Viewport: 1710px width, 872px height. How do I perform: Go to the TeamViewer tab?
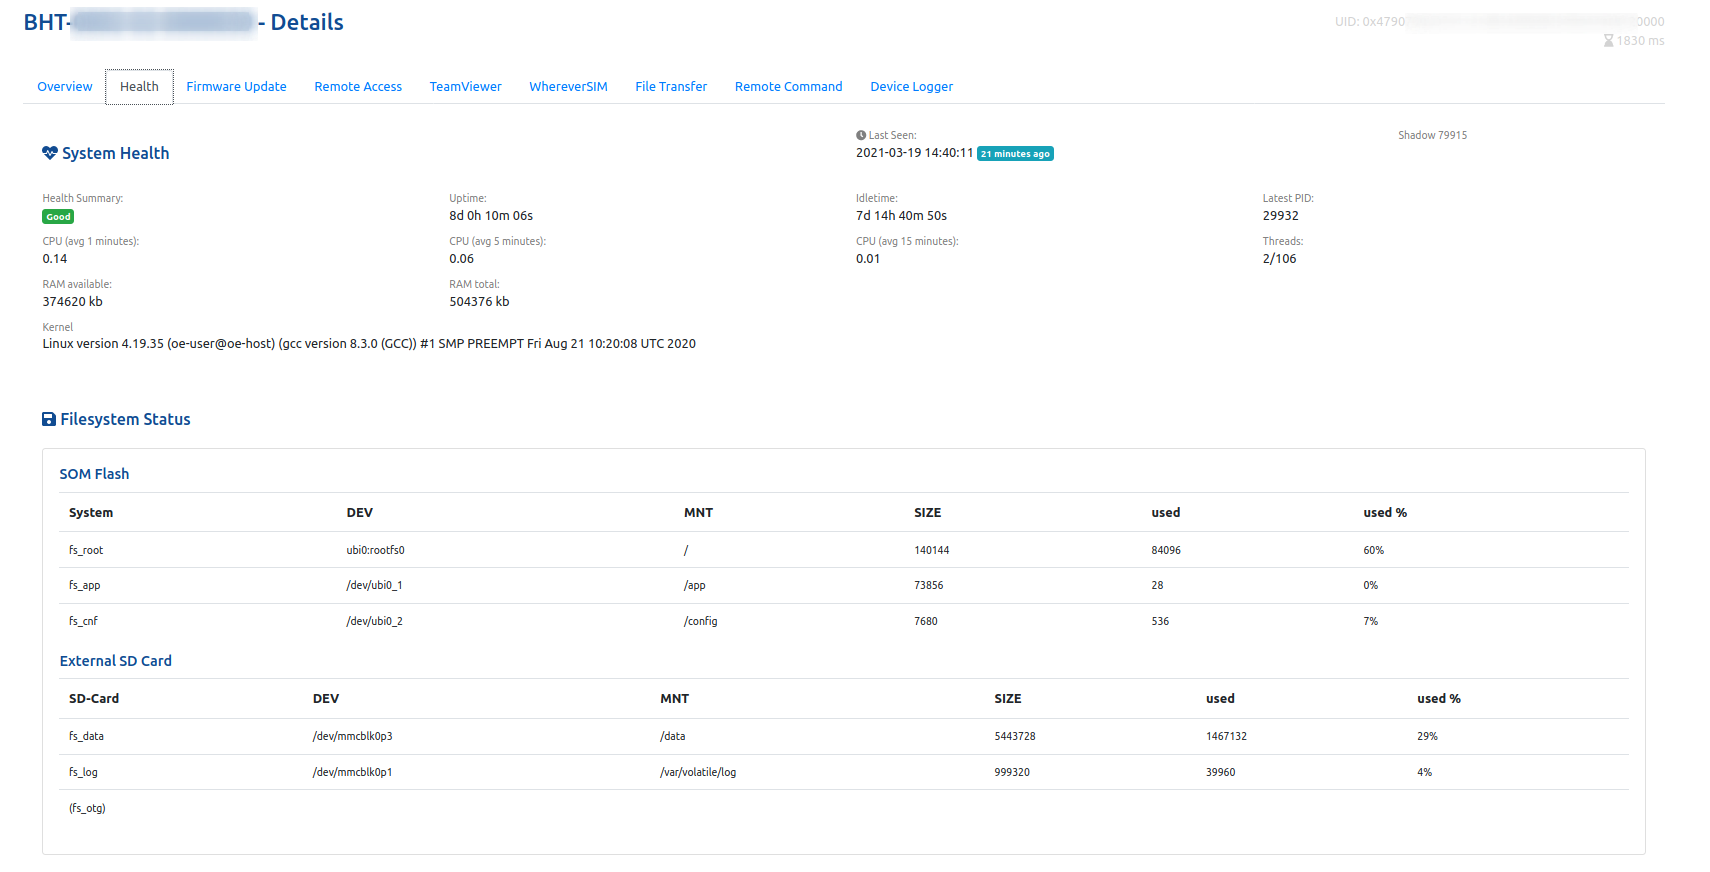[x=465, y=87]
